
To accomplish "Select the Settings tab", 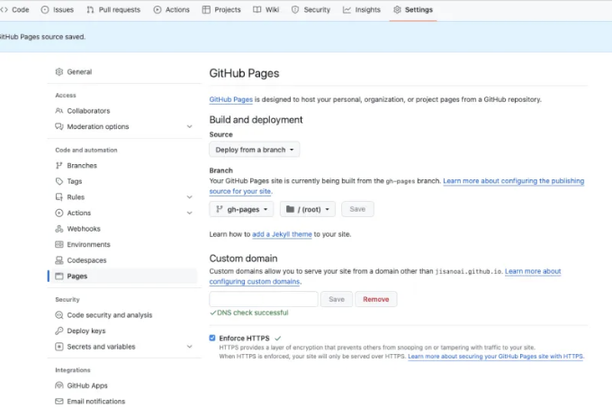I will pos(413,10).
